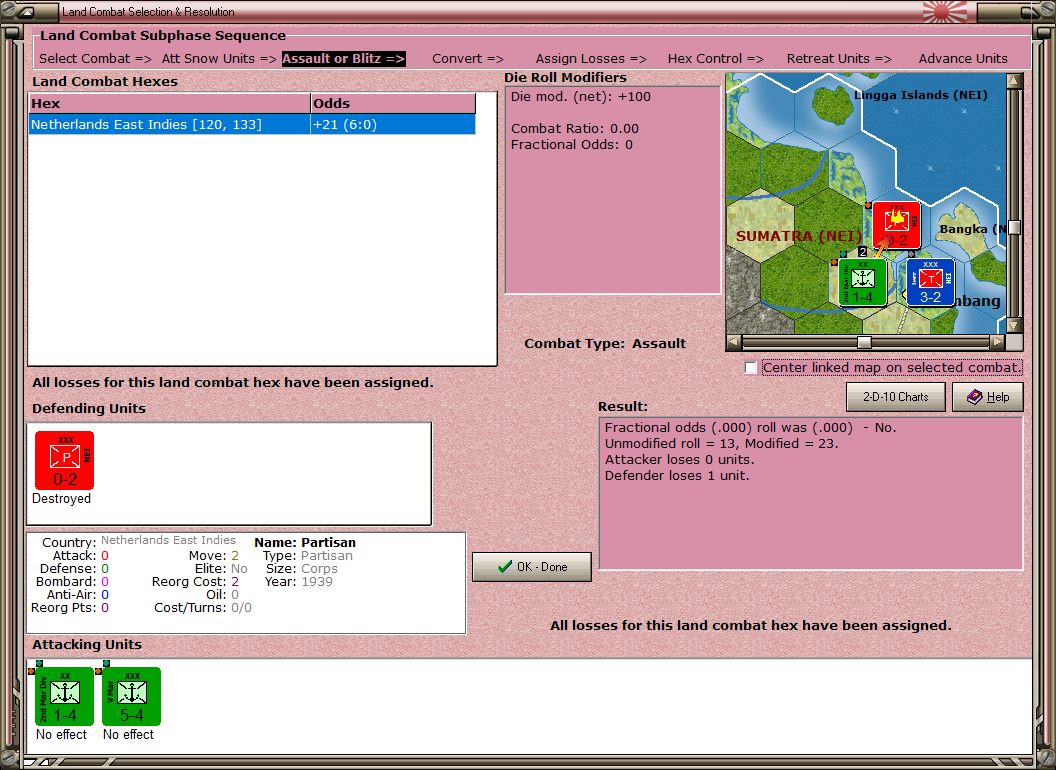
Task: Enable Center linked map on selected combat
Action: (751, 368)
